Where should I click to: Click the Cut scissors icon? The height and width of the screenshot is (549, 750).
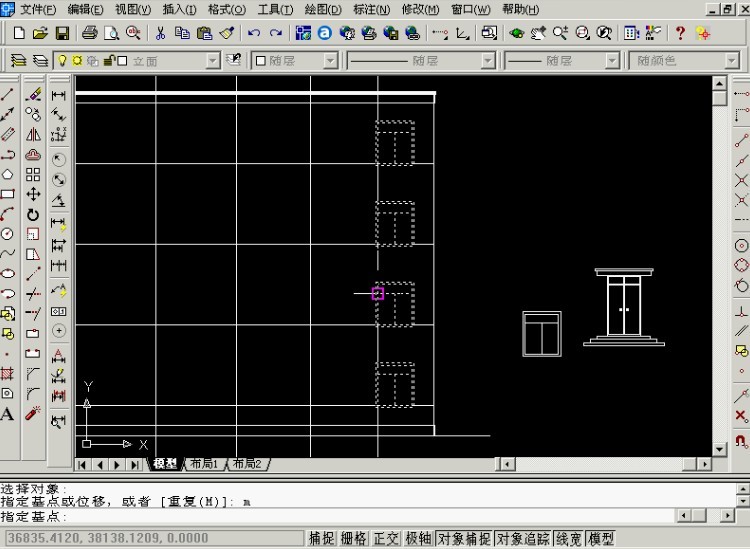160,33
